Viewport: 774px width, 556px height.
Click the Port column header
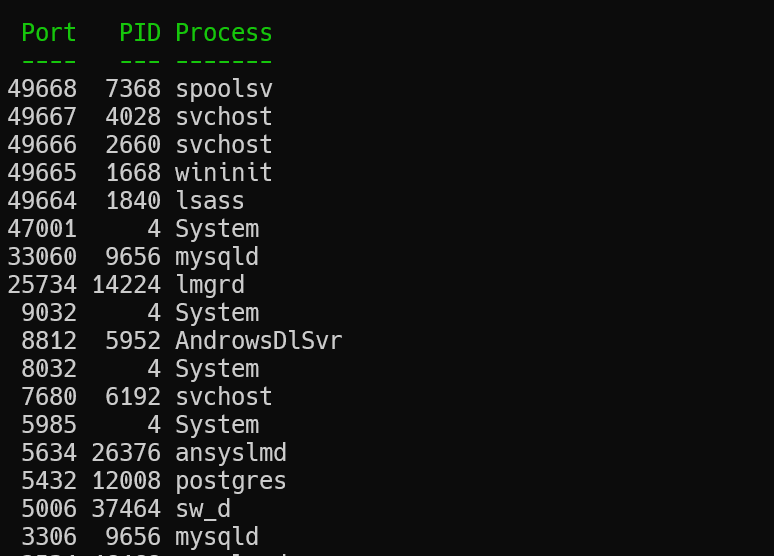point(49,33)
